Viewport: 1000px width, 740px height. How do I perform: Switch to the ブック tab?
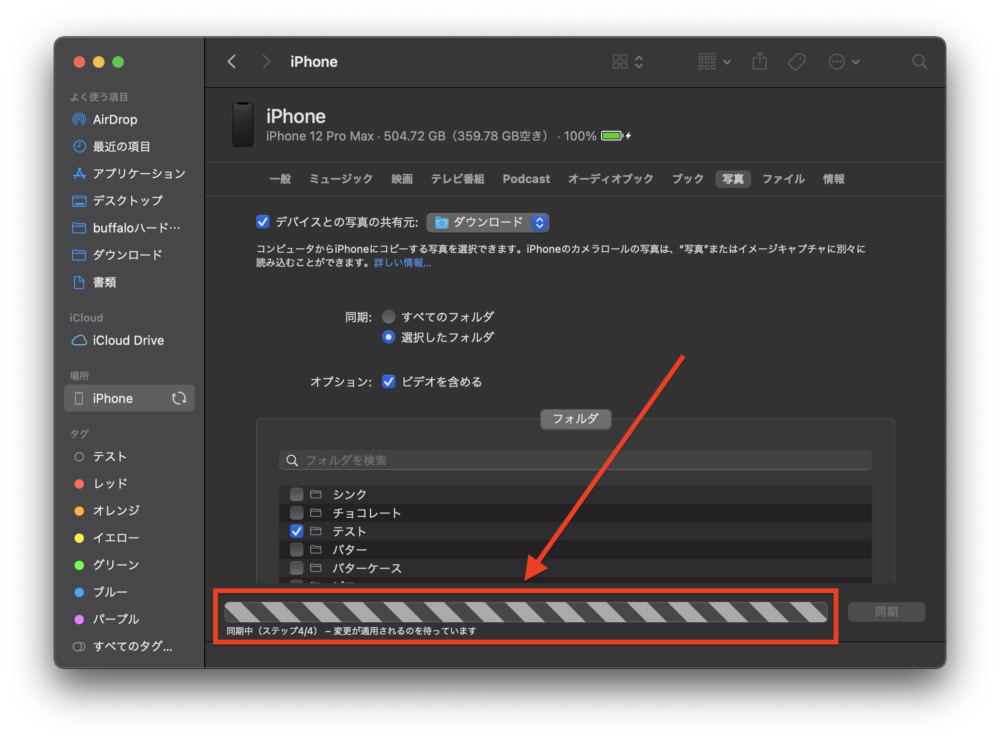[688, 179]
